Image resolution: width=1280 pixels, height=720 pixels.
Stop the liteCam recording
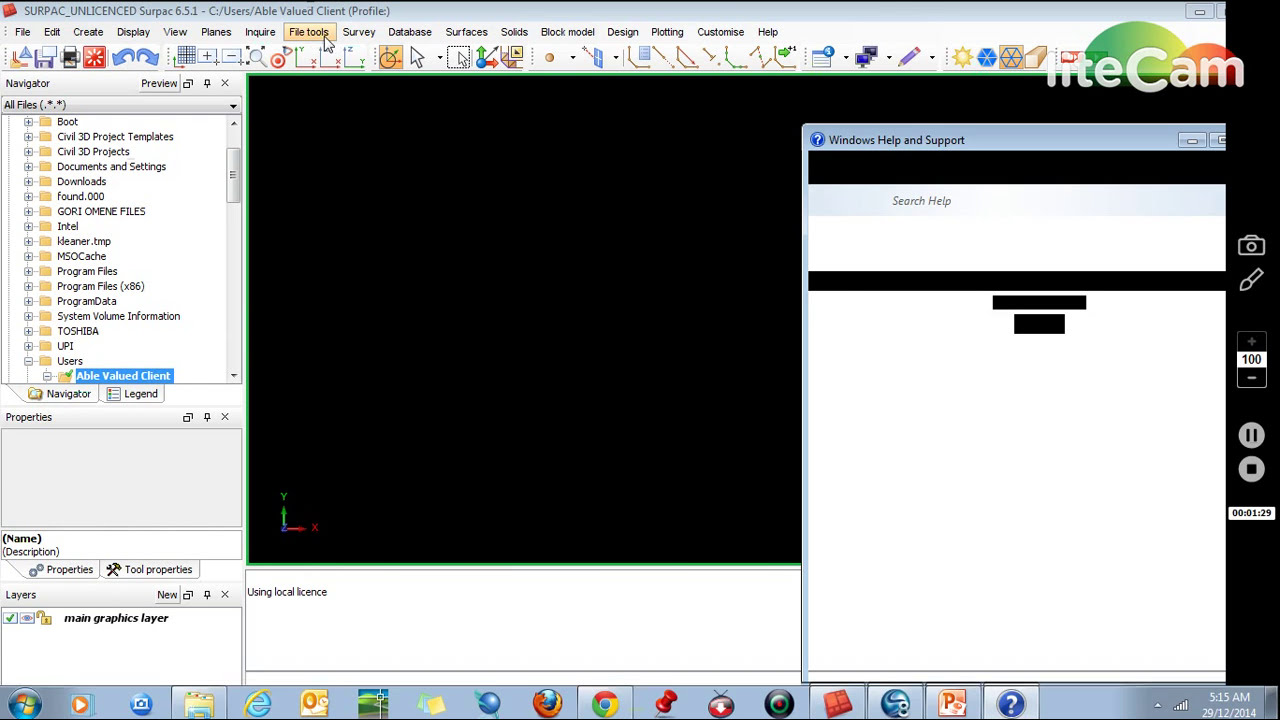1251,469
